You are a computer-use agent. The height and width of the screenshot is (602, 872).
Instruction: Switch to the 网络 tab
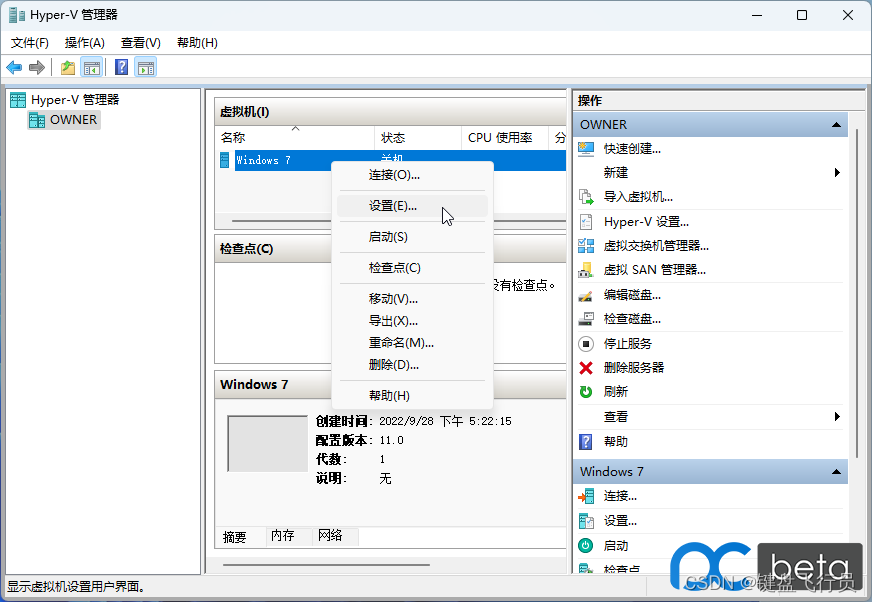coord(331,536)
